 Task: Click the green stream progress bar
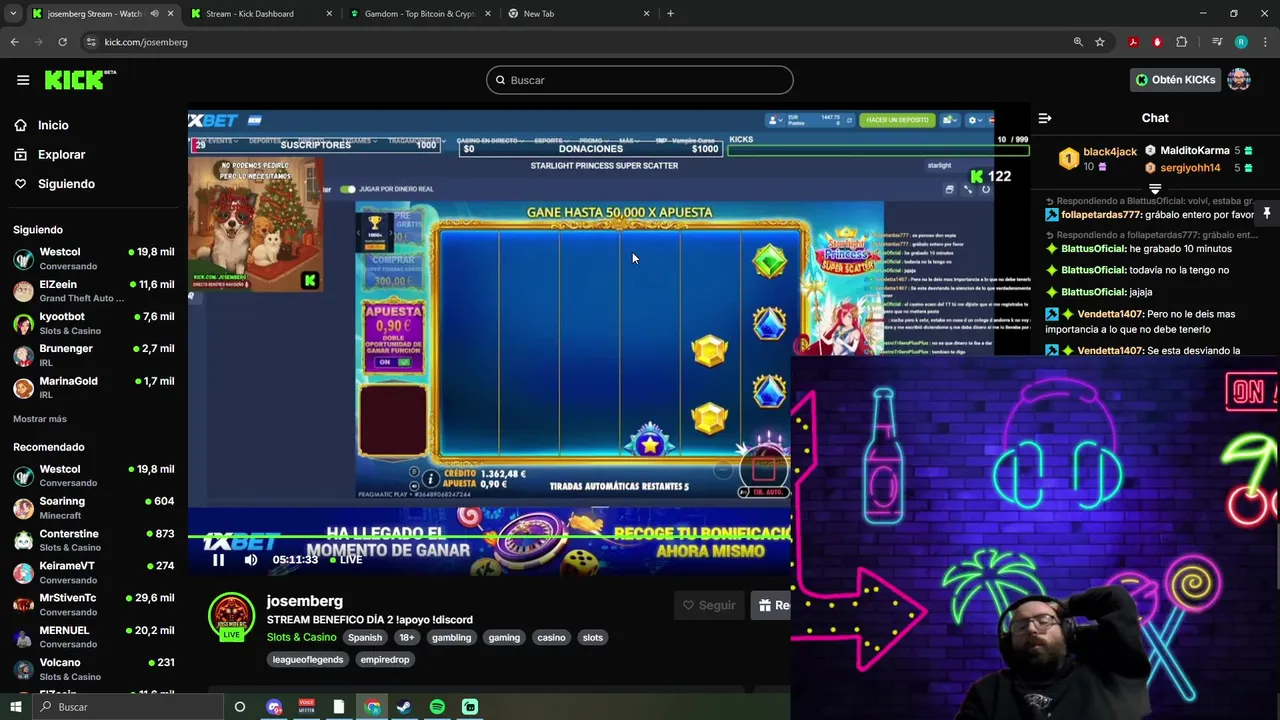(490, 537)
